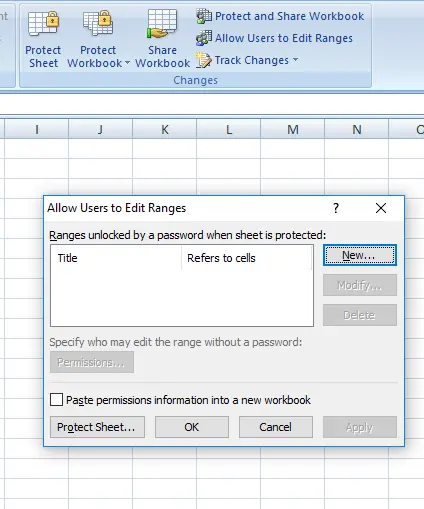Expand the Track Changes dropdown arrow
Image resolution: width=424 pixels, height=509 pixels.
point(295,60)
